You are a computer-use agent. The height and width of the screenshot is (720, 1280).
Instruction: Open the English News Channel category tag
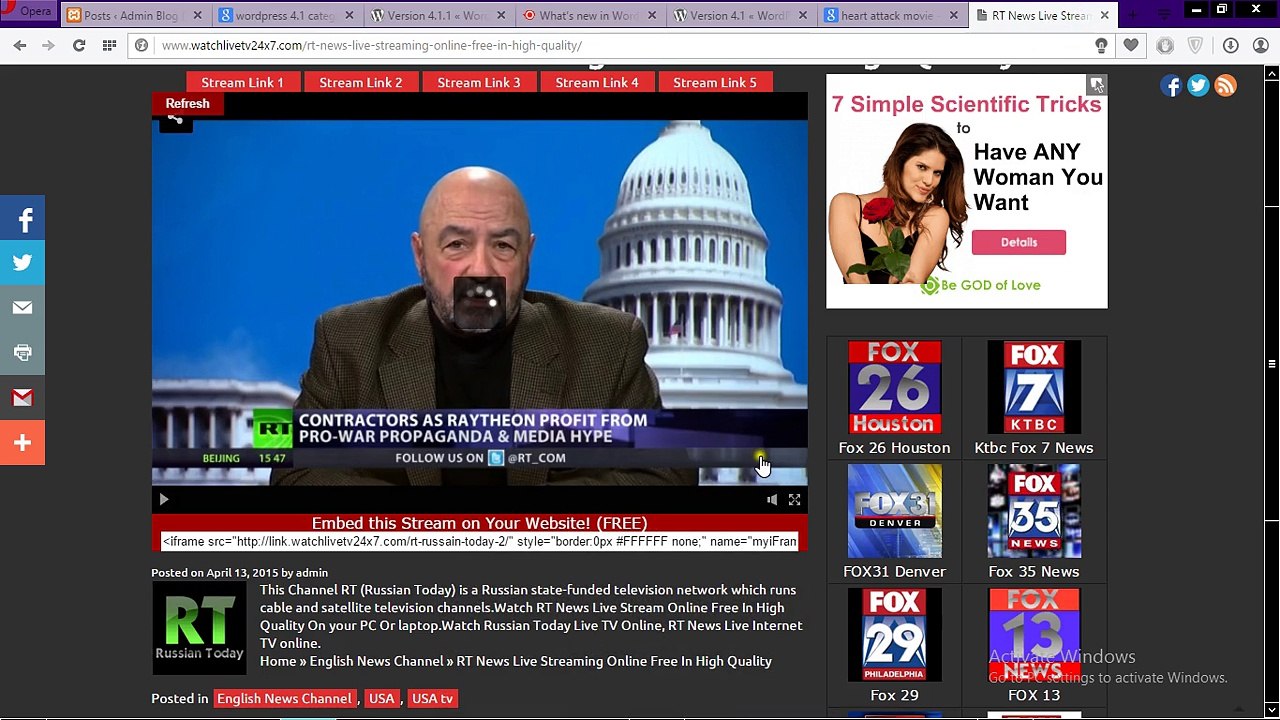pos(284,698)
